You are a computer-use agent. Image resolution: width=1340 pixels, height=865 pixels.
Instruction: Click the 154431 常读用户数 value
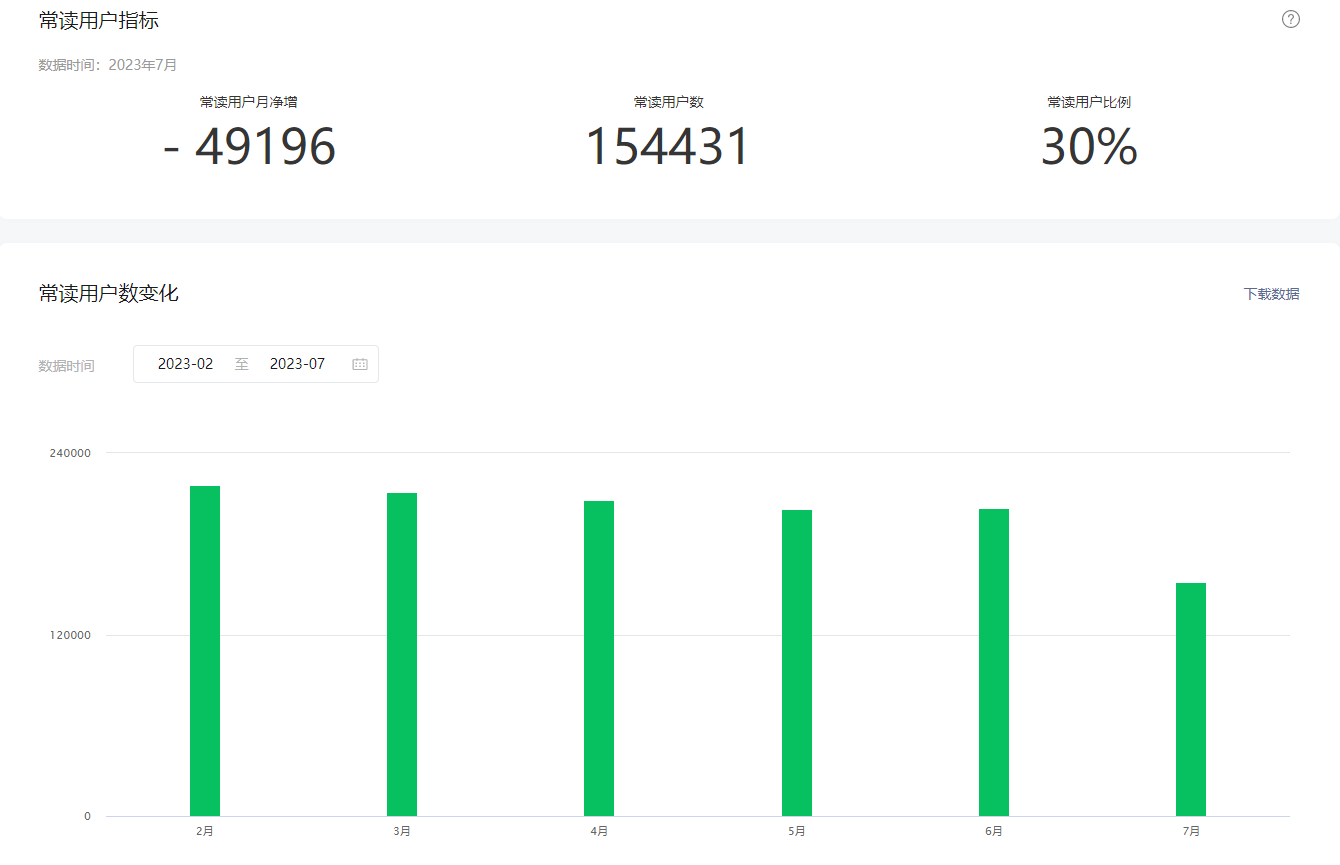pos(668,147)
